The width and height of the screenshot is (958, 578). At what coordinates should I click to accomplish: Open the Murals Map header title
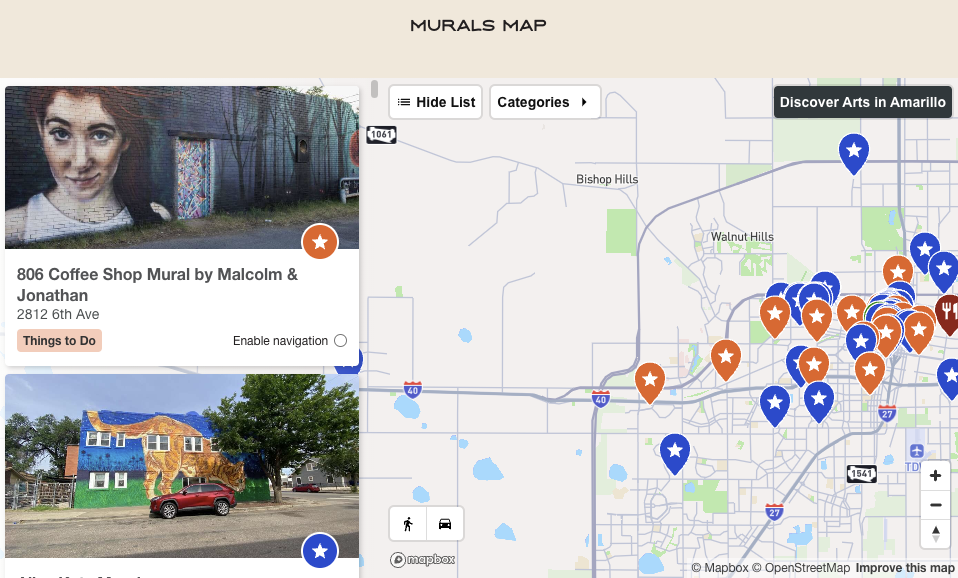[x=478, y=25]
